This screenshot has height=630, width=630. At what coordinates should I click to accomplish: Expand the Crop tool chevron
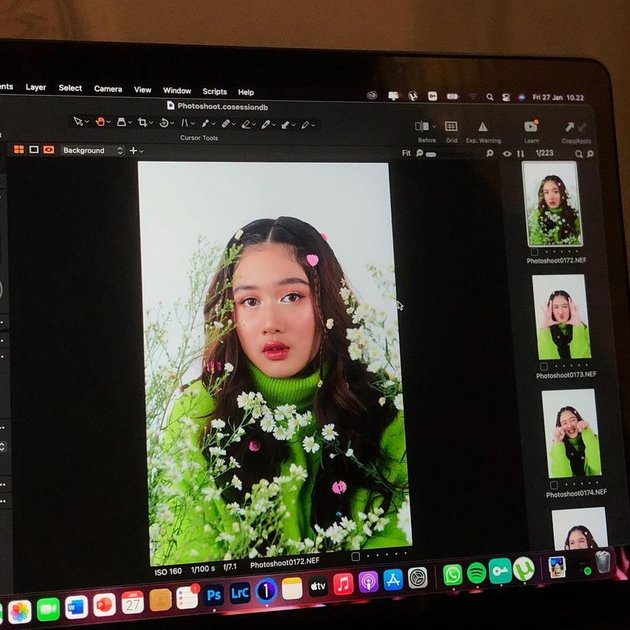coord(151,123)
